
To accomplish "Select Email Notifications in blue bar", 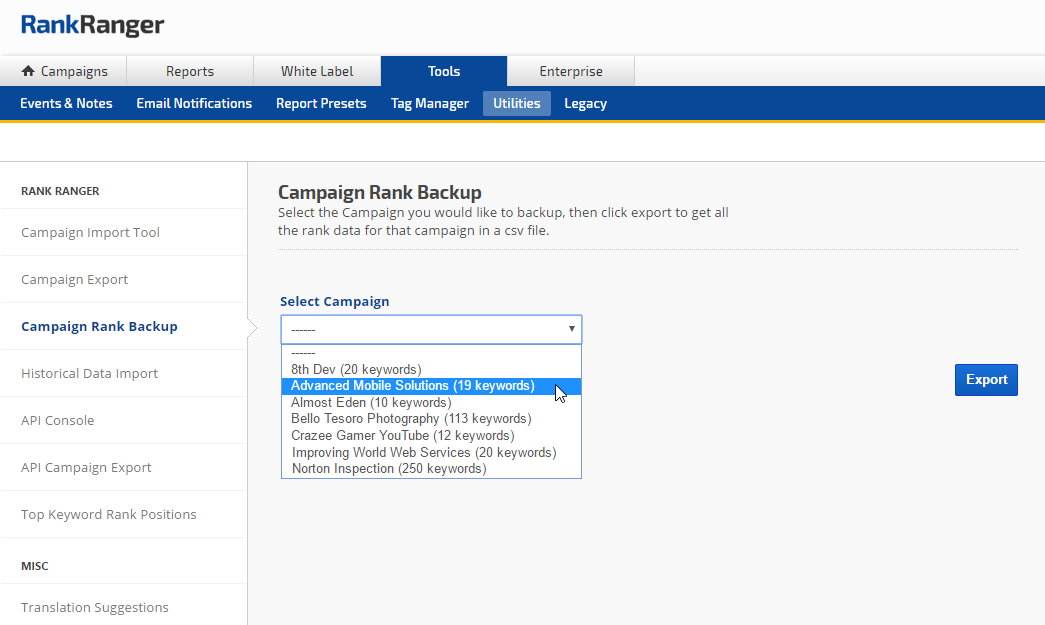I will 194,103.
